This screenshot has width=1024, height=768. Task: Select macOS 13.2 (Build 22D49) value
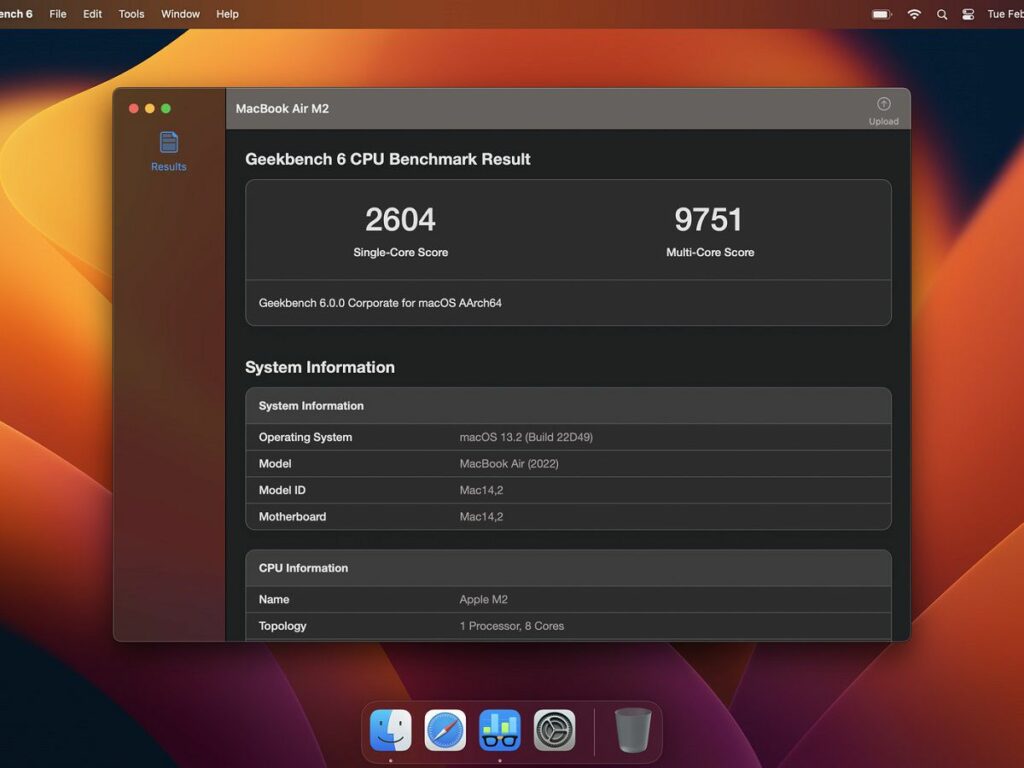[x=526, y=437]
